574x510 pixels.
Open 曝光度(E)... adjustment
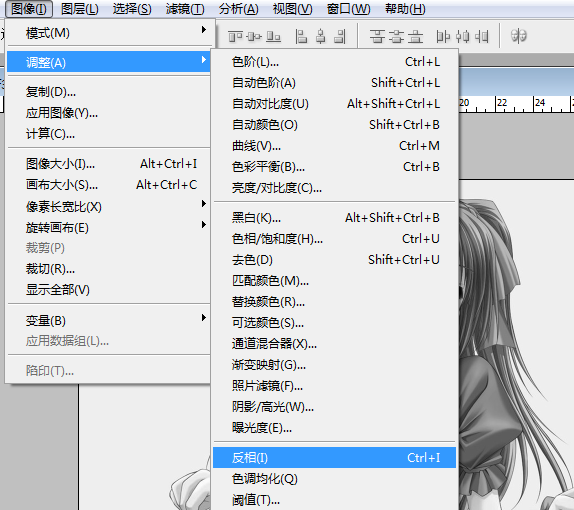335,428
